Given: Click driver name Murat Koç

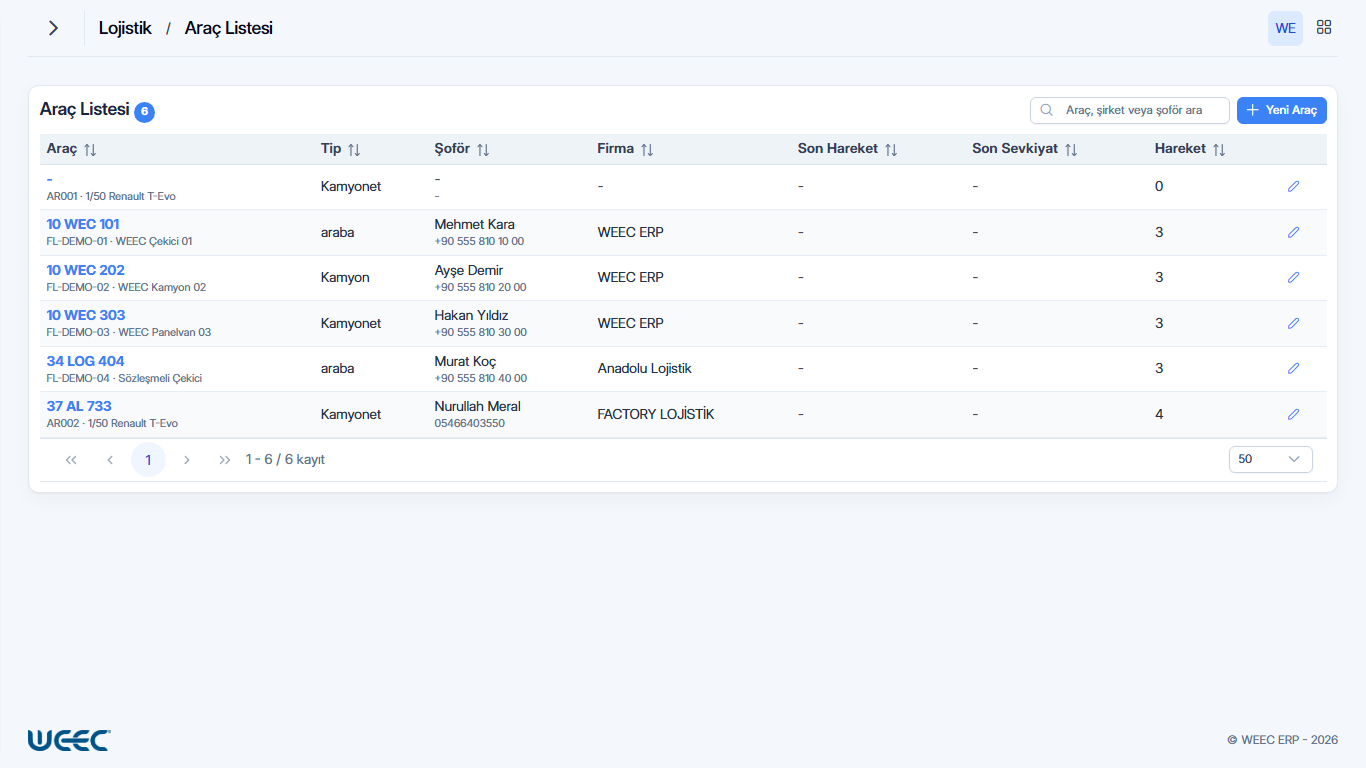Looking at the screenshot, I should tap(465, 361).
